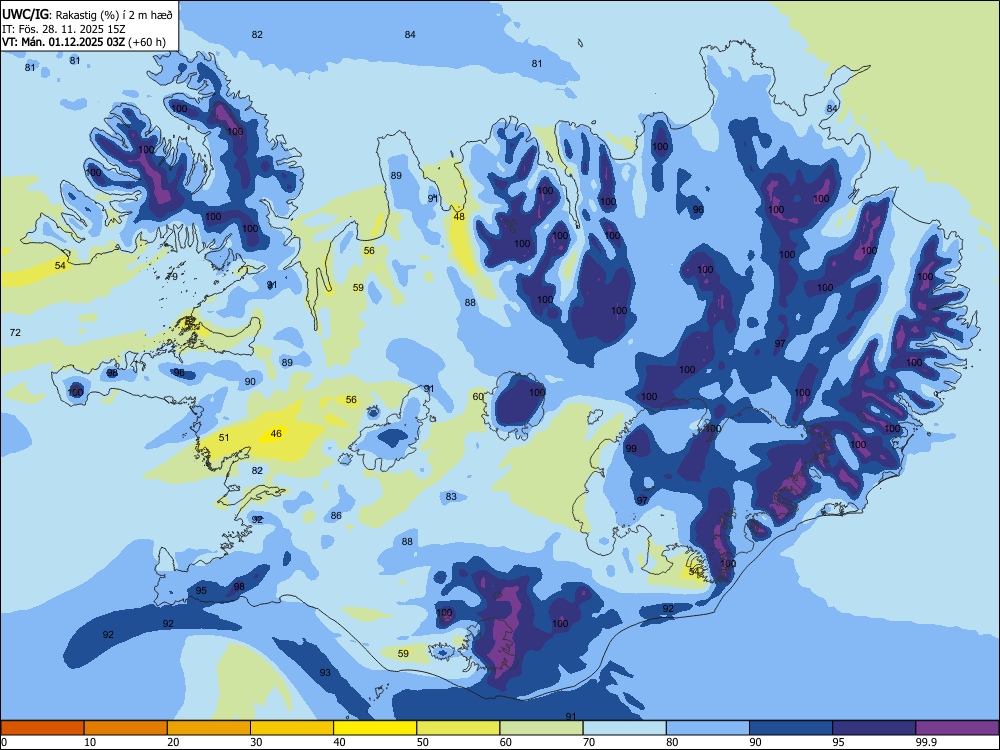Click the legend tick label '80'
Image resolution: width=1000 pixels, height=750 pixels.
(672, 742)
